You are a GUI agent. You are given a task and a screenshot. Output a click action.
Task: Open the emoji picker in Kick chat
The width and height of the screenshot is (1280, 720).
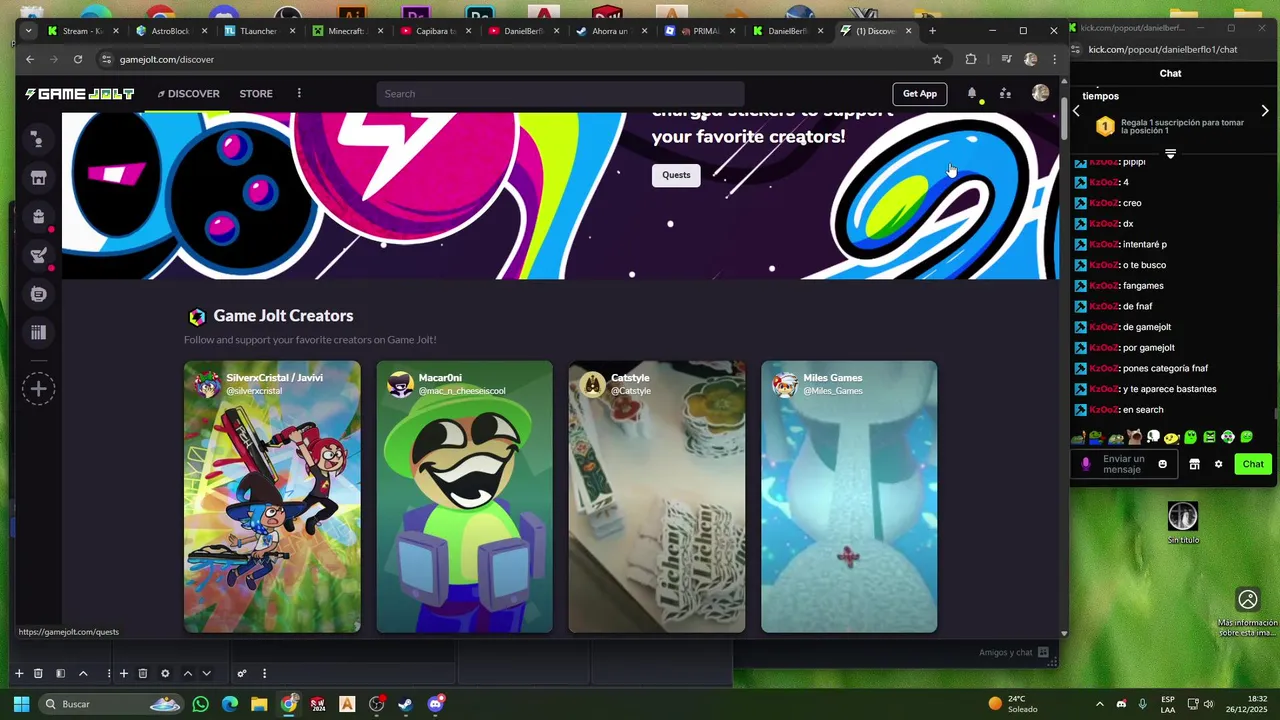pos(1162,464)
